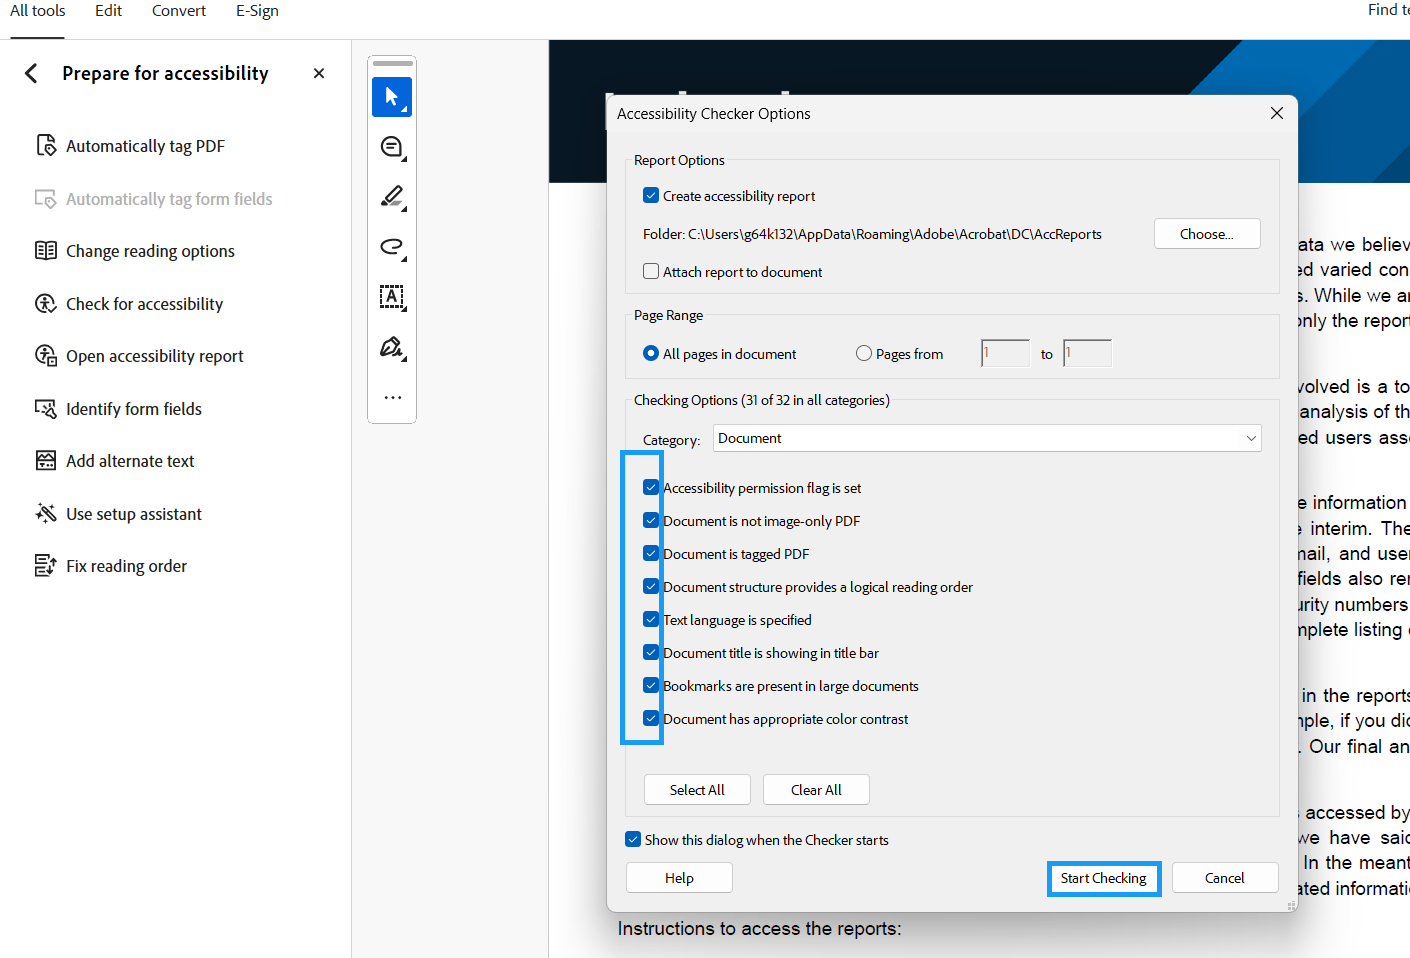Open the Category dropdown showing Document
The width and height of the screenshot is (1410, 958).
pos(987,438)
